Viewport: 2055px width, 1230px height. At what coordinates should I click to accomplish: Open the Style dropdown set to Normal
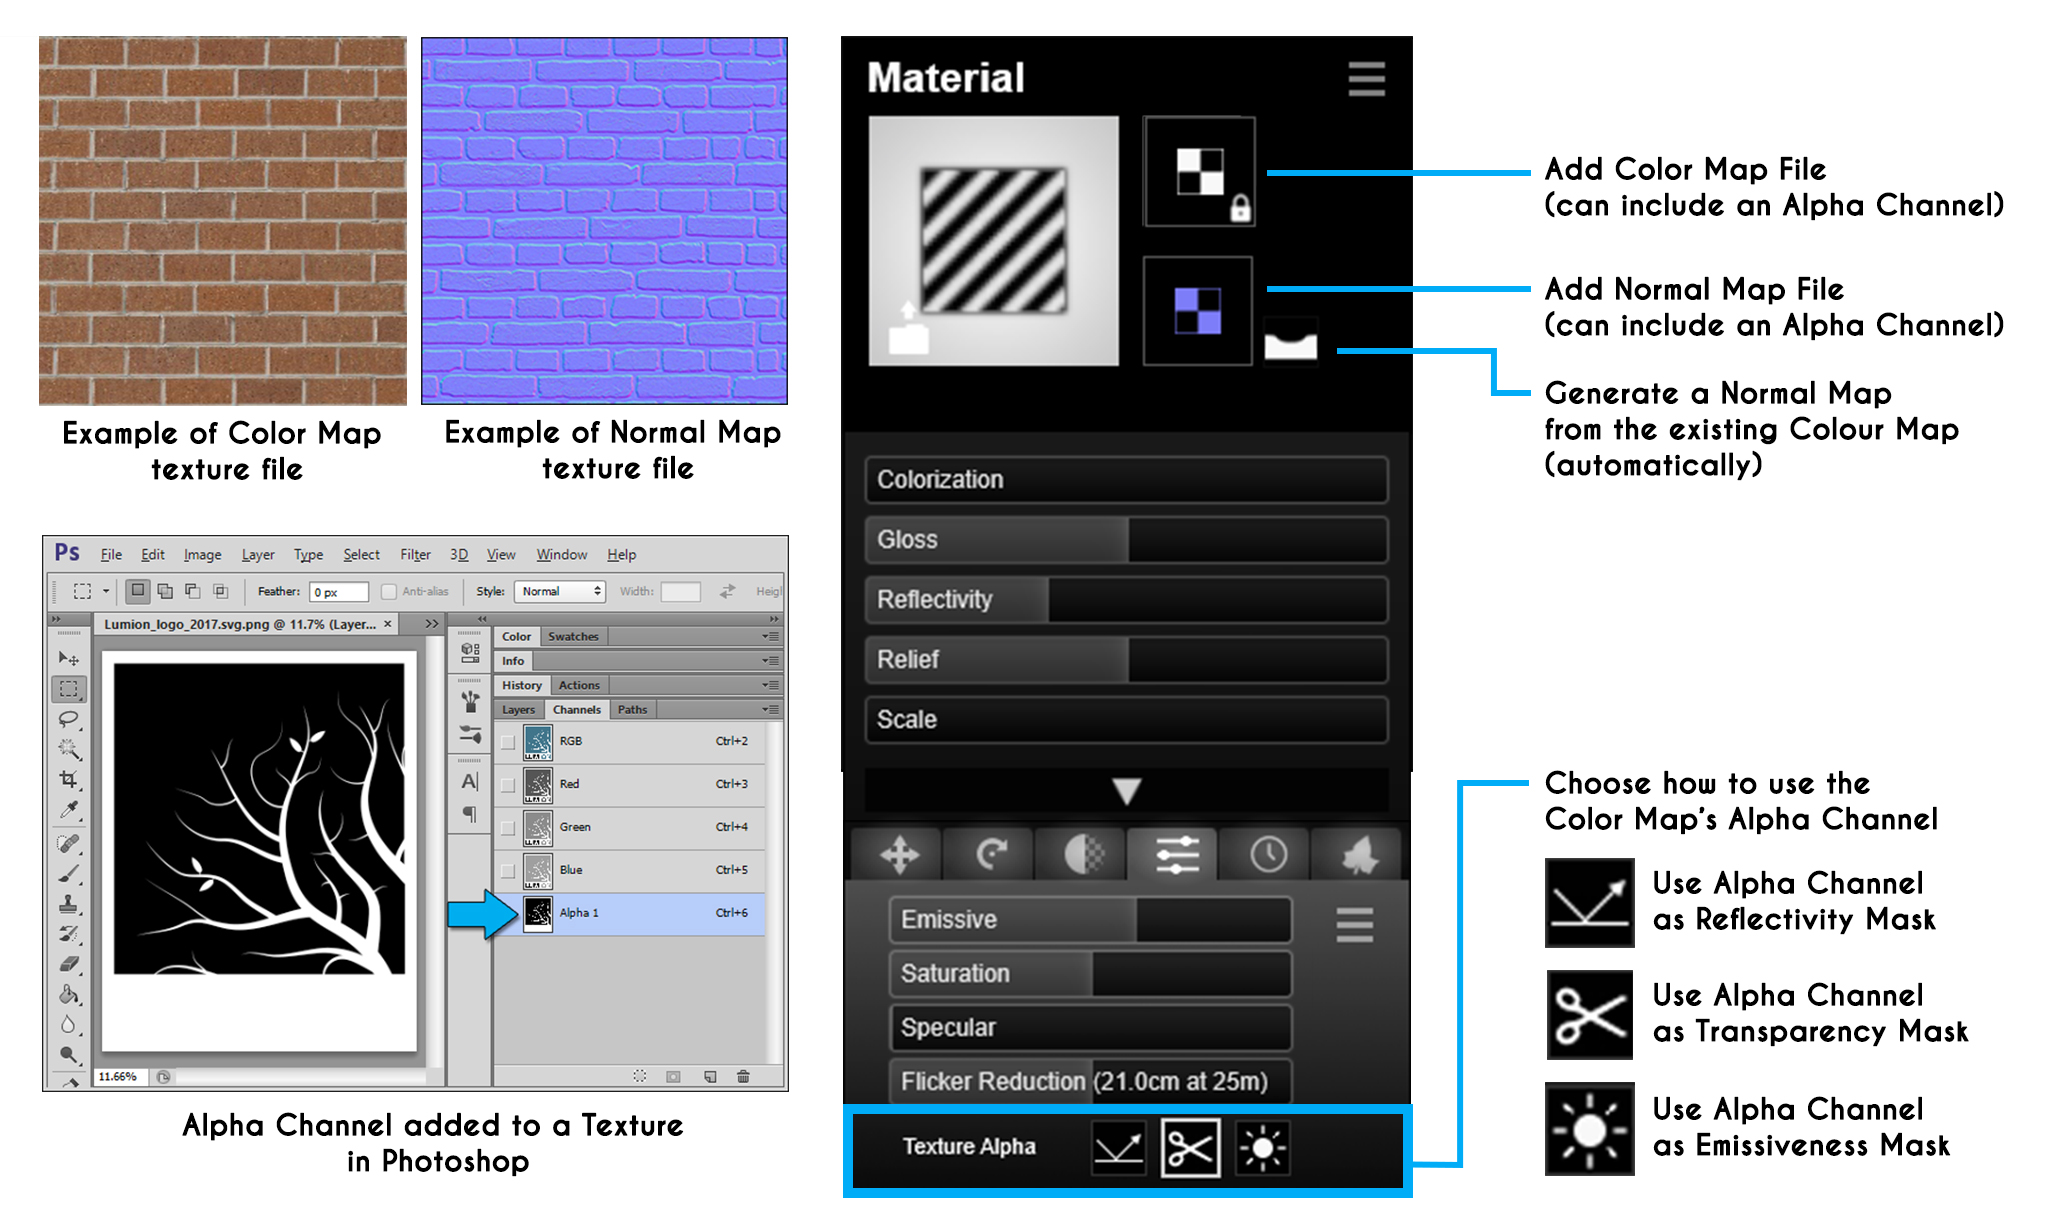tap(560, 592)
